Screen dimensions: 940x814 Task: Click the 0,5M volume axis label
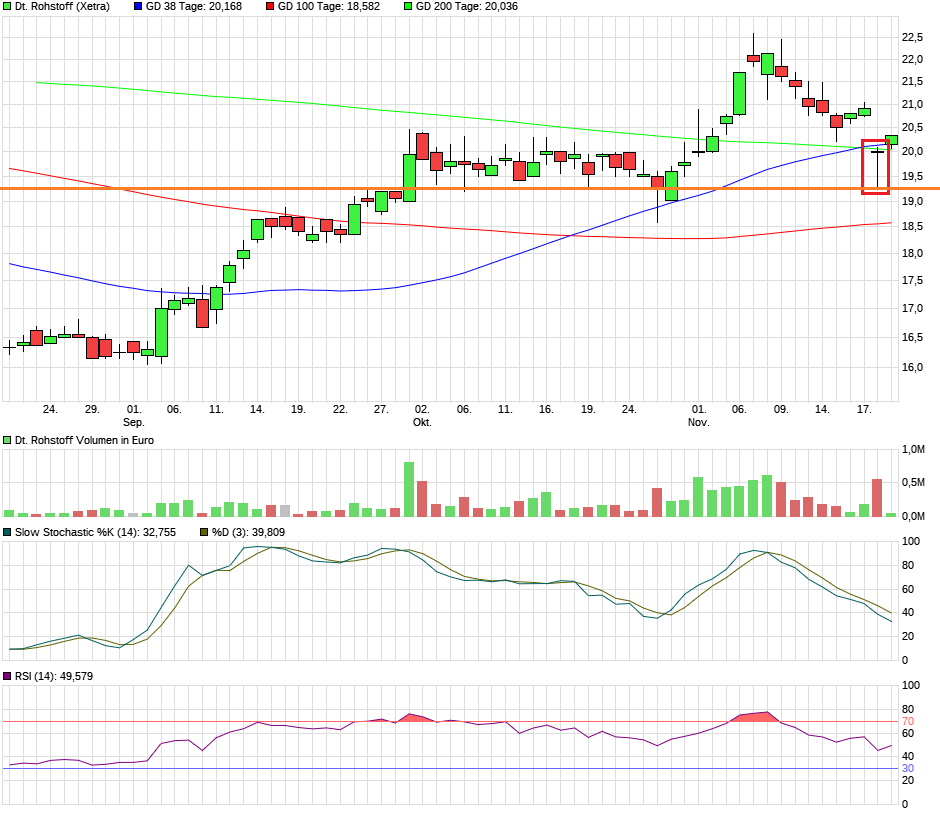tap(913, 483)
